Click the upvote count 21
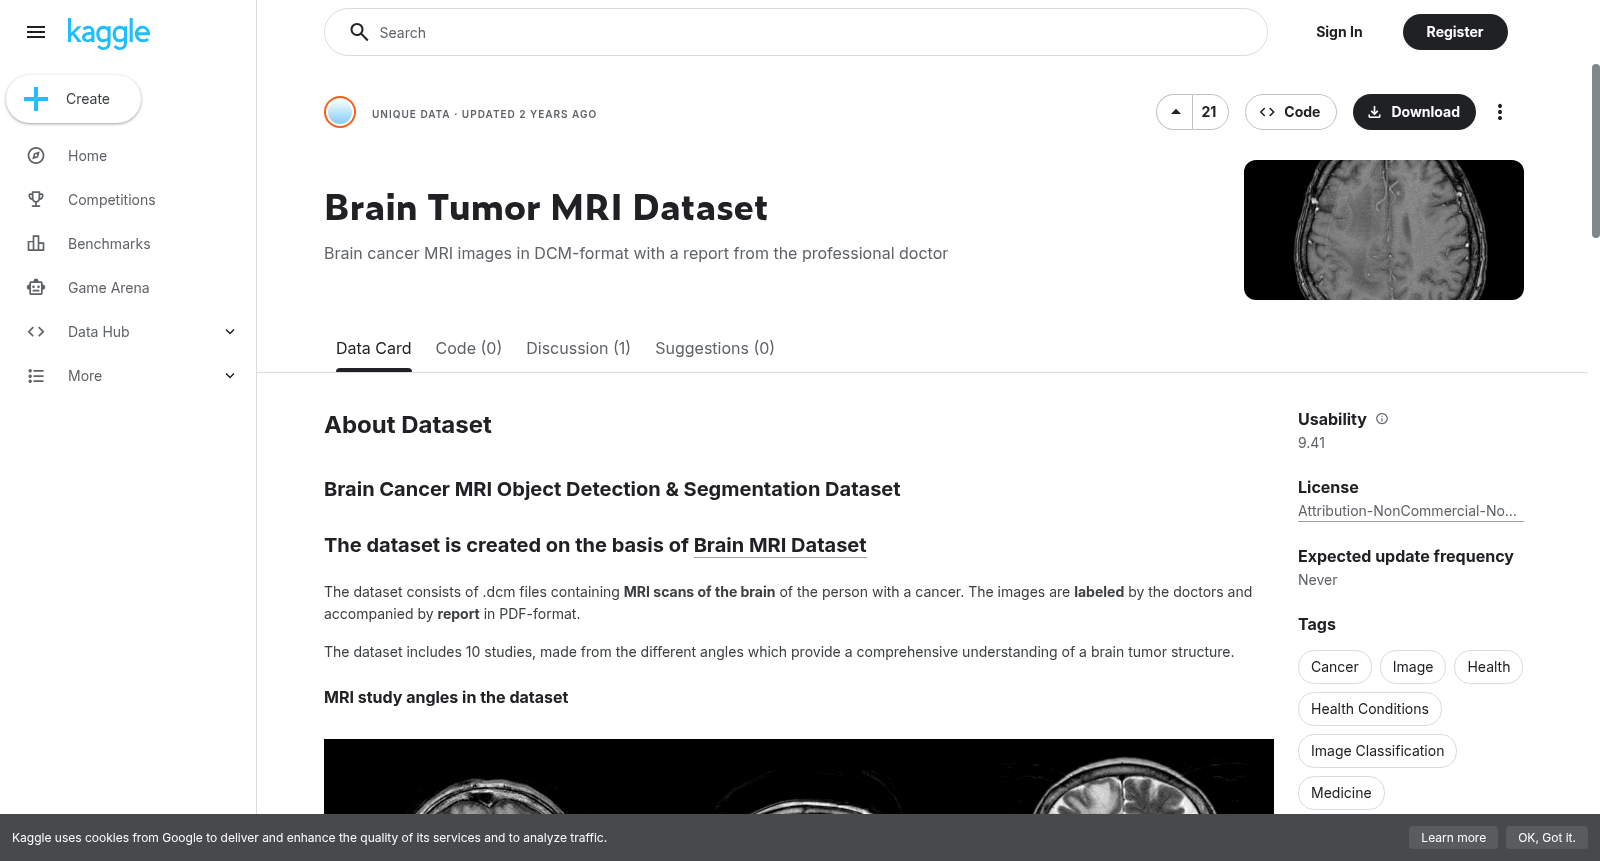1600x861 pixels. point(1210,112)
